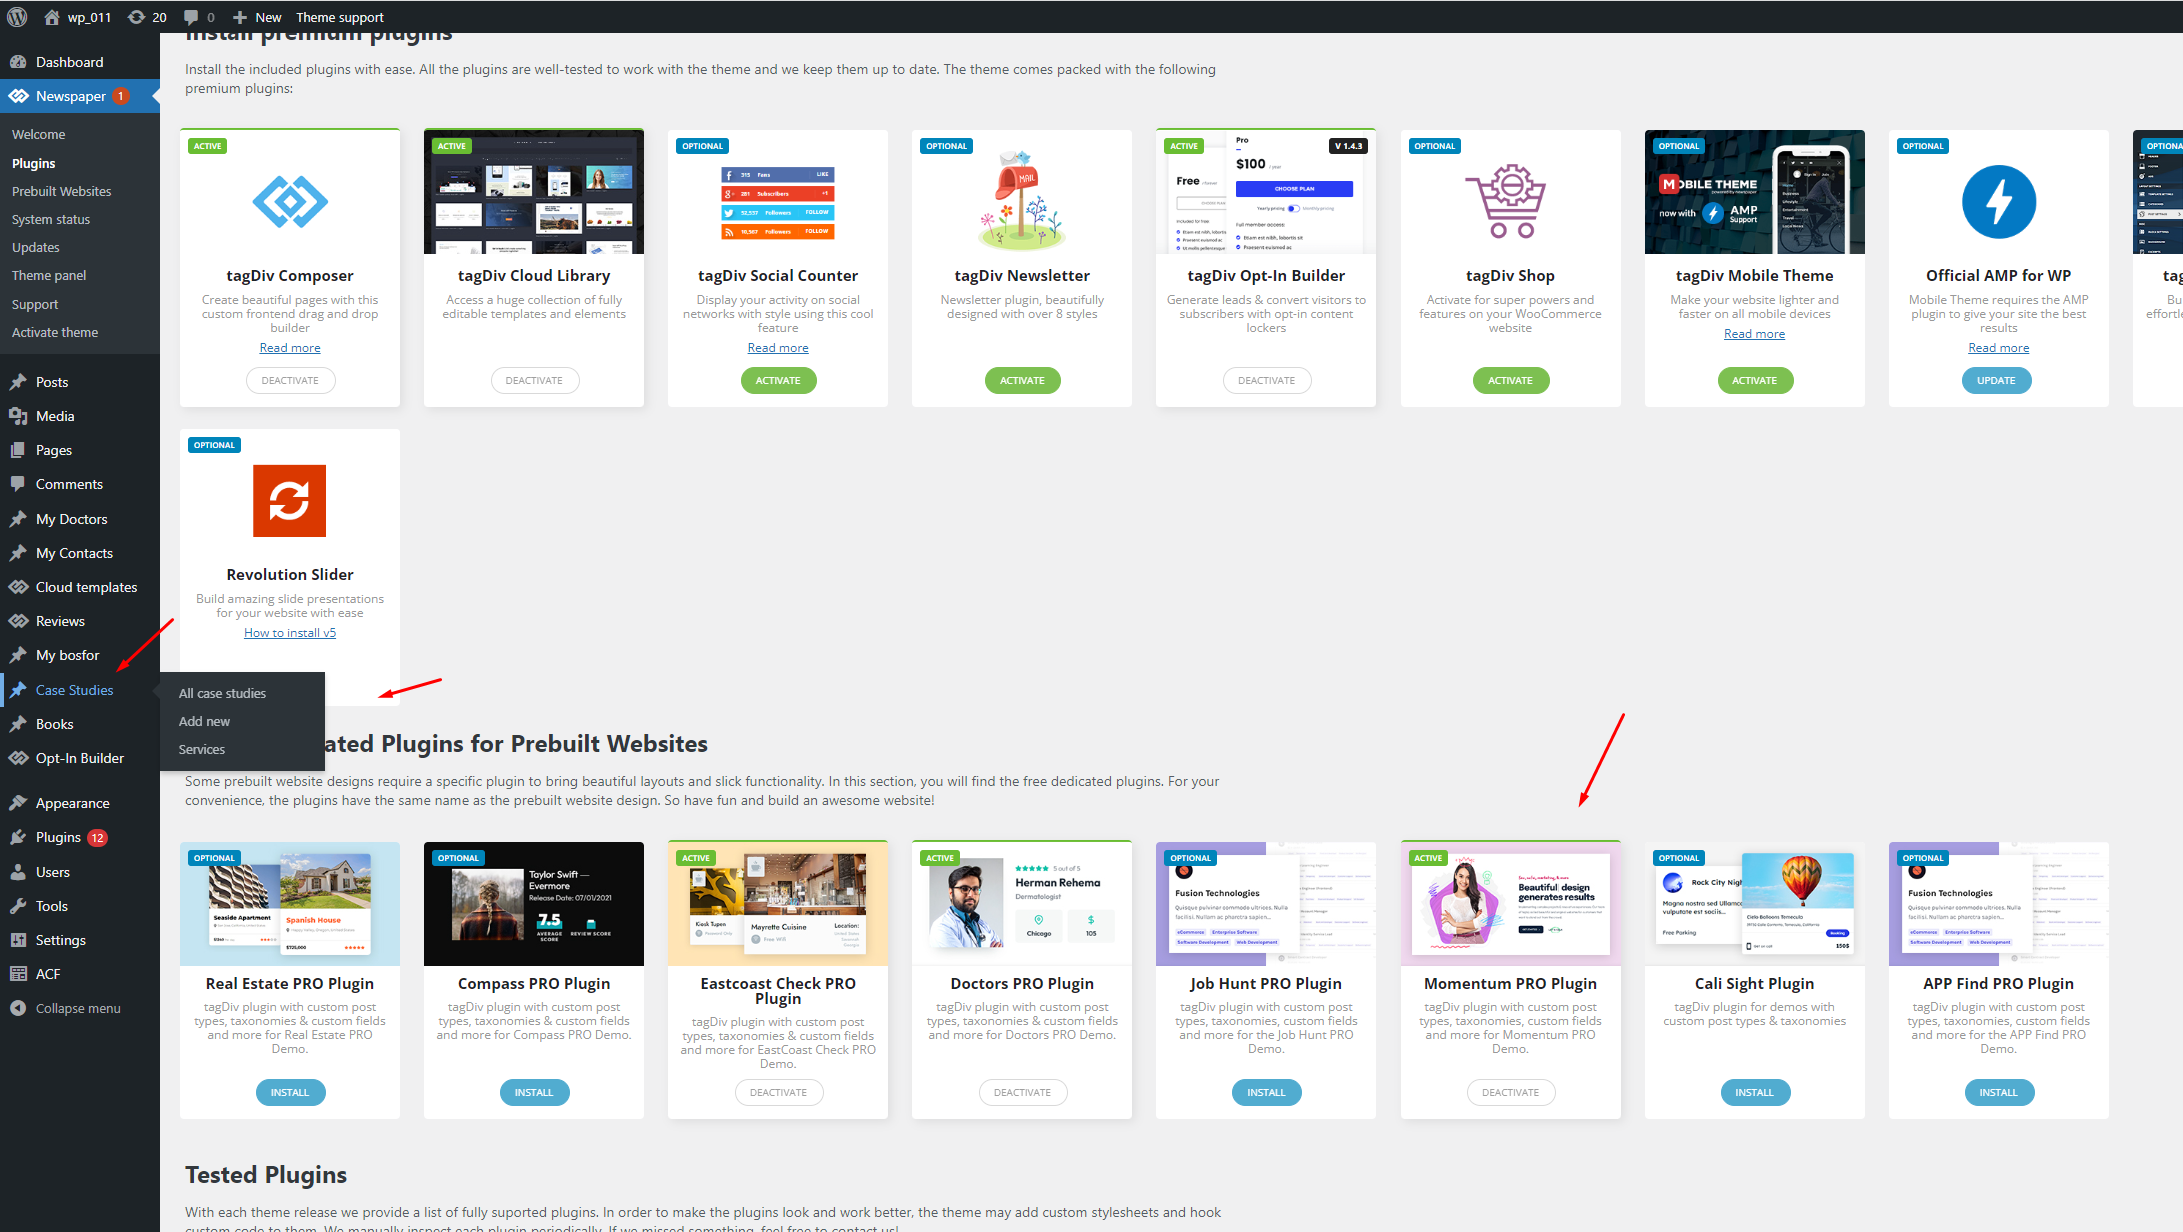Activate the tagDiv Mobile Theme plugin

(1754, 380)
